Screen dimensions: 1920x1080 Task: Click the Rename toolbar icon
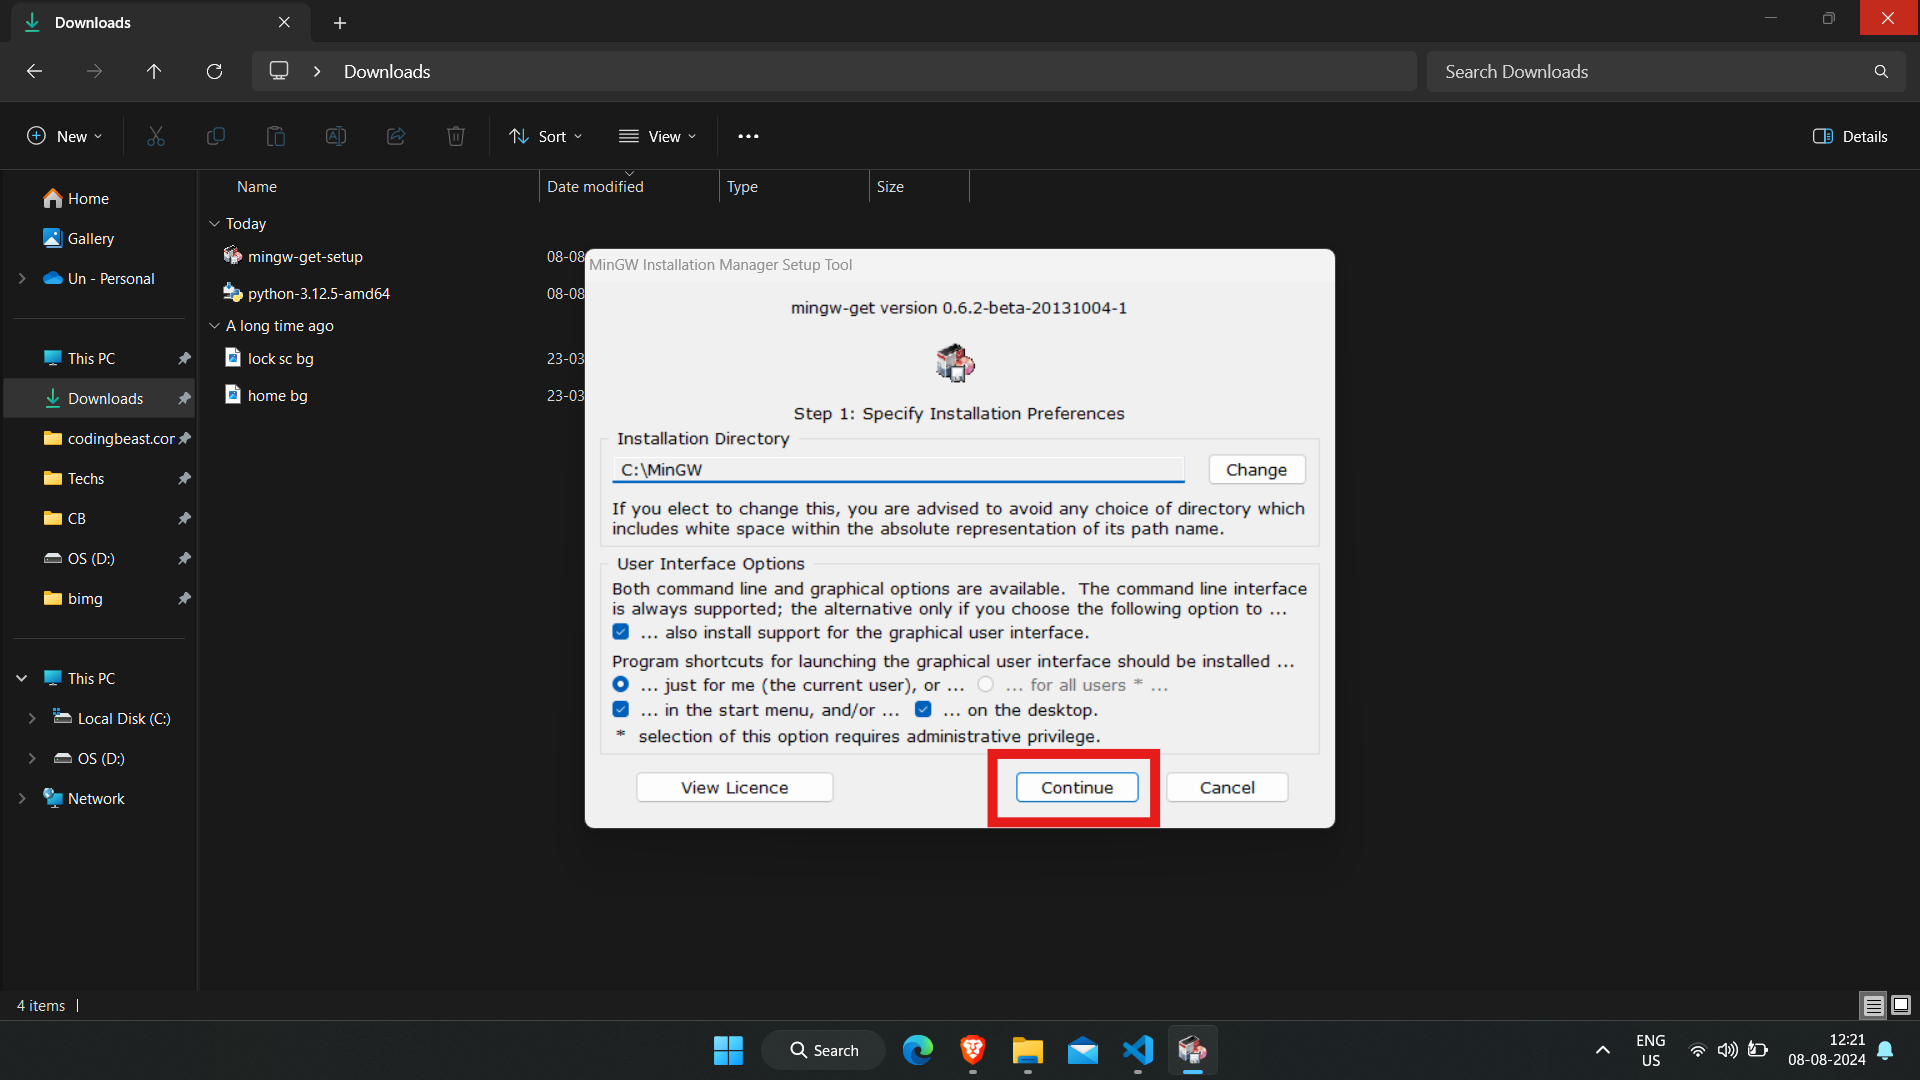coord(336,136)
